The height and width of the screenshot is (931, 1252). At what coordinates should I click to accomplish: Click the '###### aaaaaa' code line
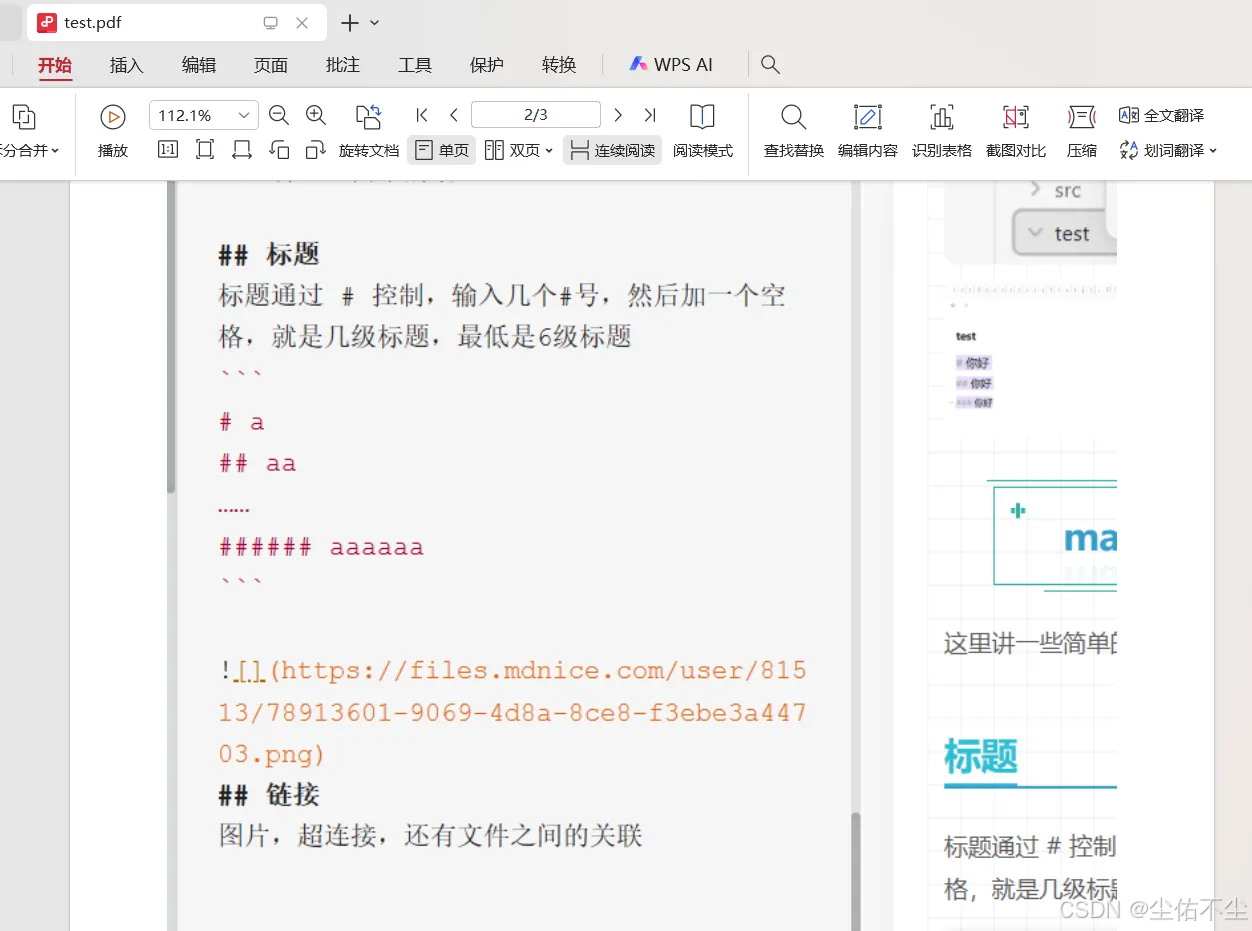pyautogui.click(x=321, y=547)
